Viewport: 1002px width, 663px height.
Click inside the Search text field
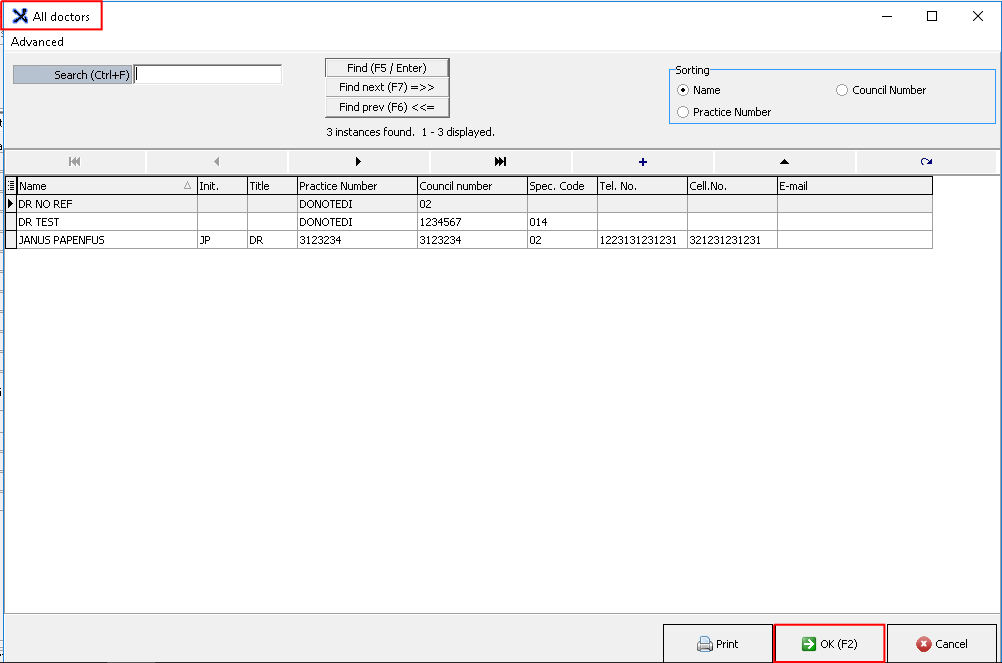tap(208, 75)
